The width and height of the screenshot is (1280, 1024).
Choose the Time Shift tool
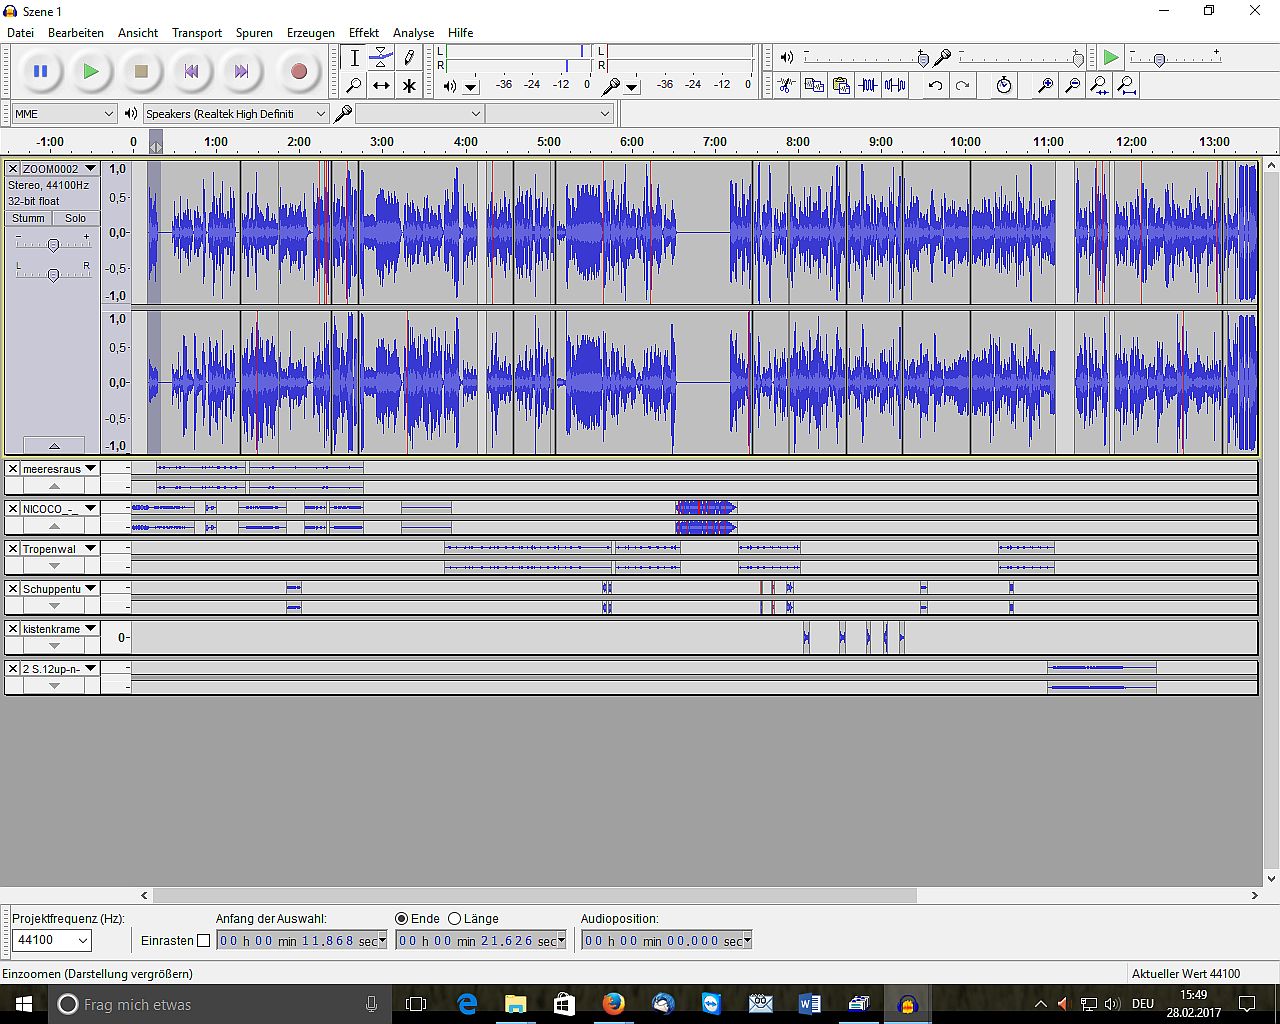coord(381,86)
